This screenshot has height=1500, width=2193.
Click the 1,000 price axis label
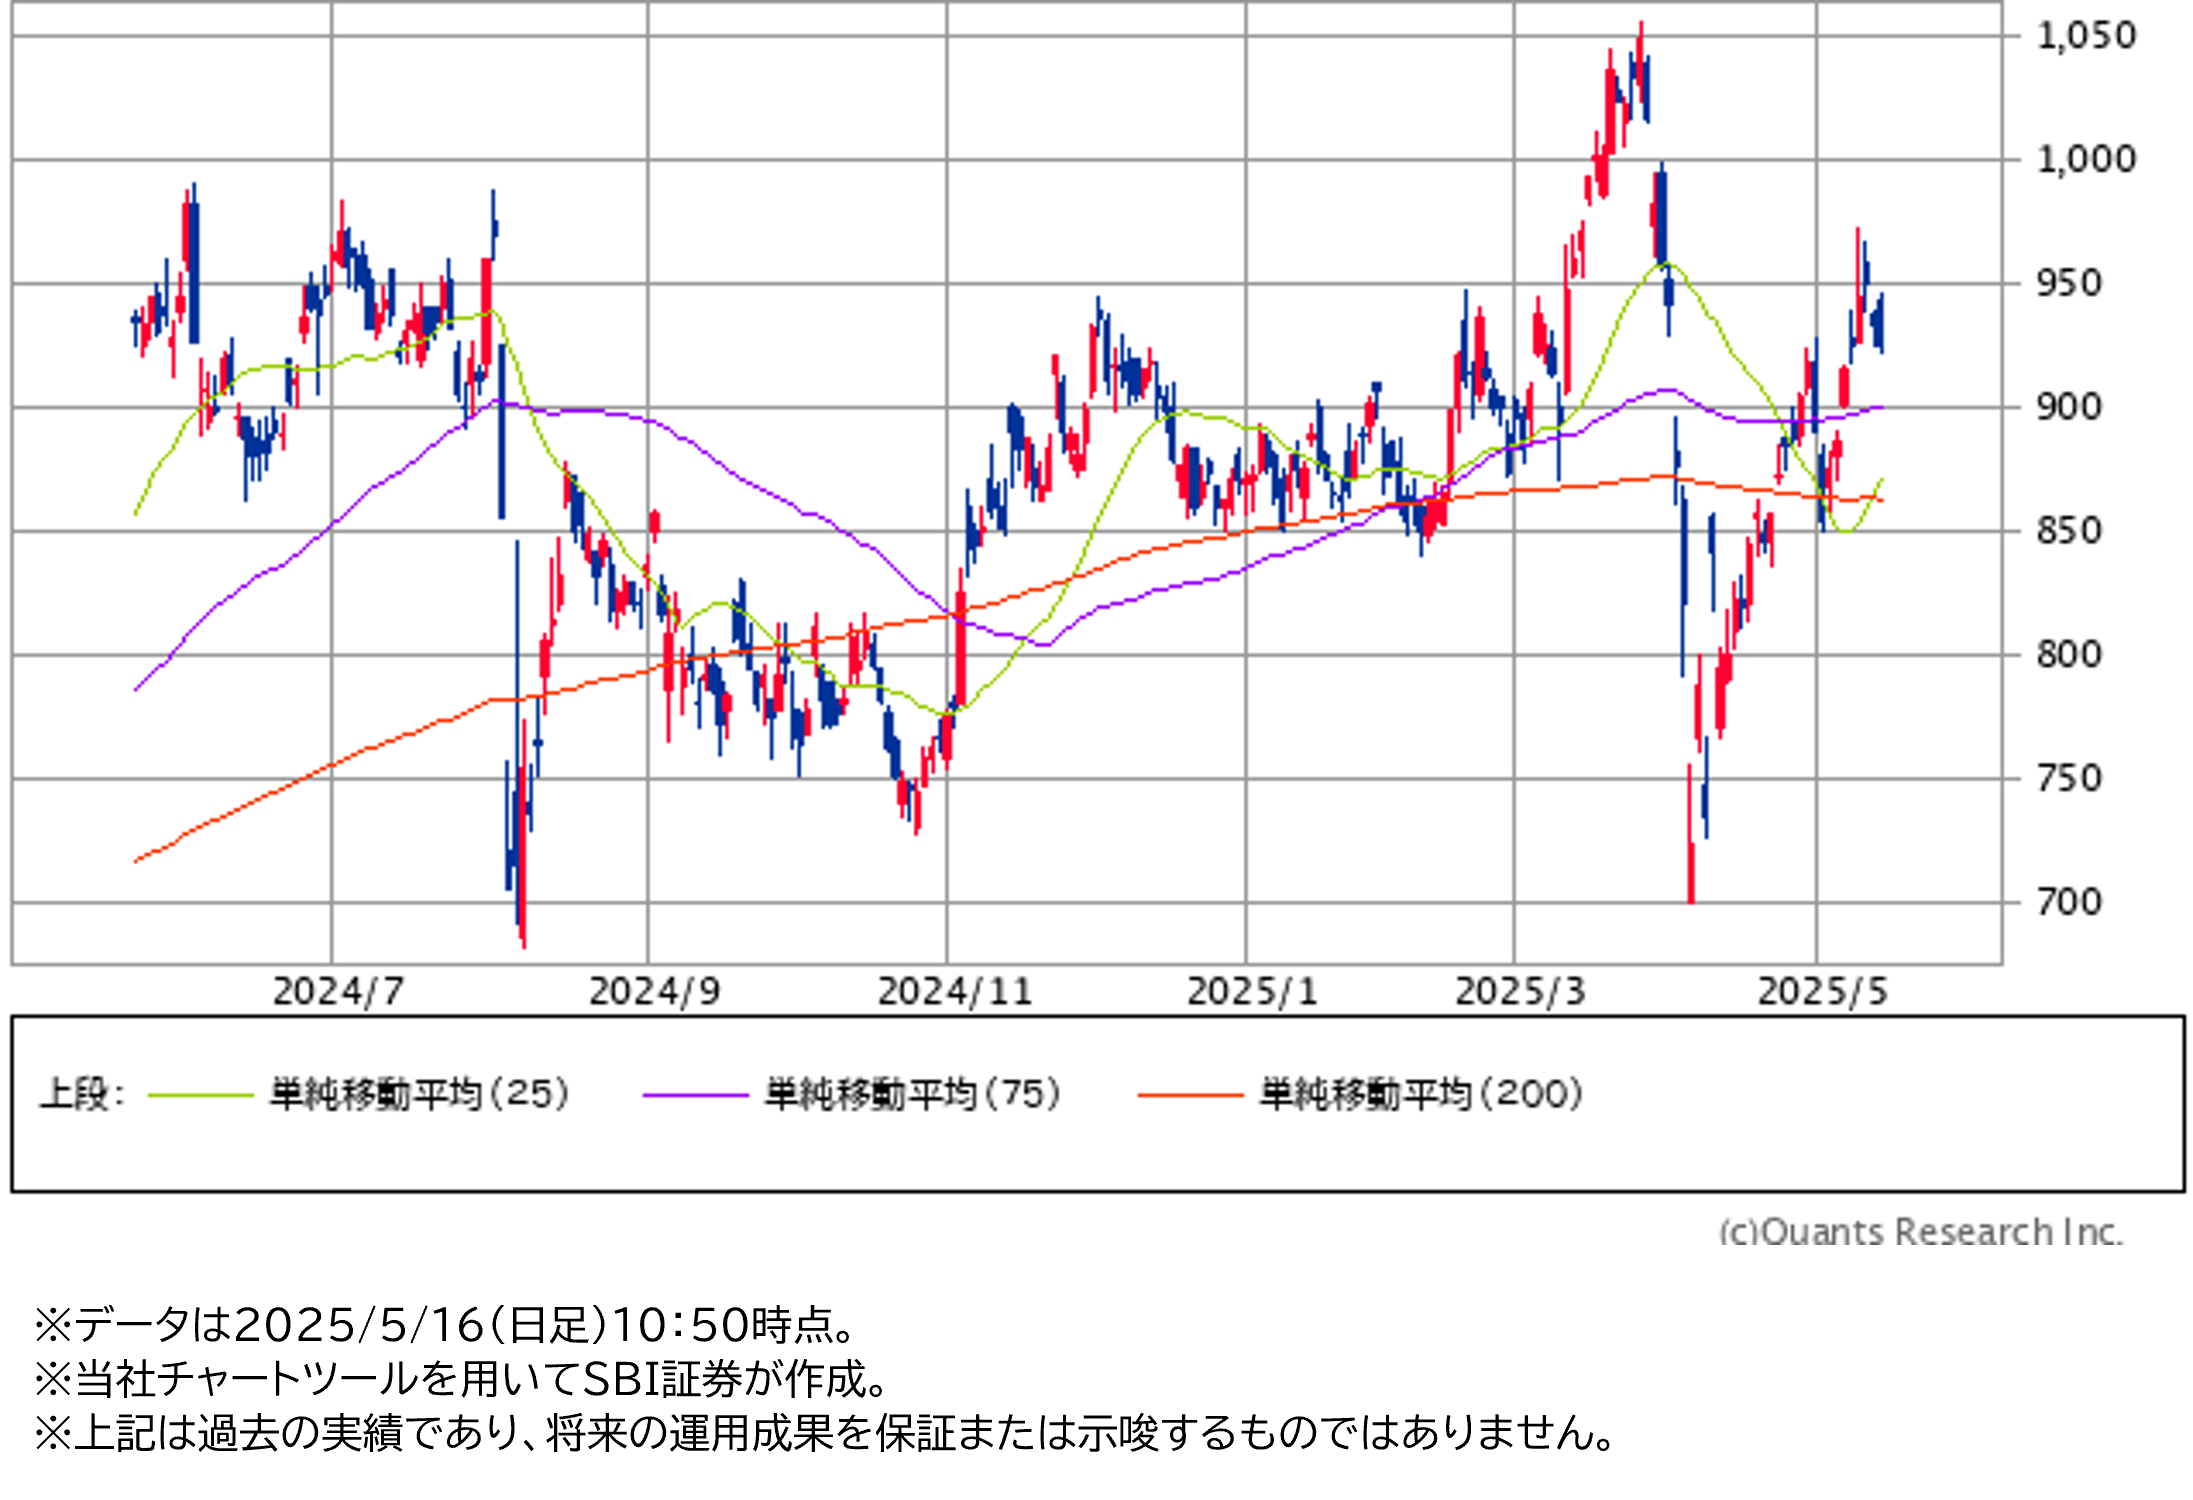[x=2086, y=159]
